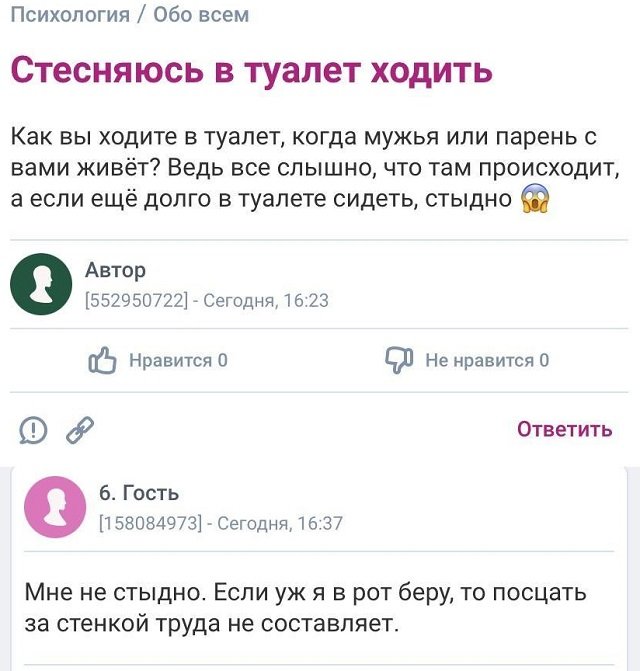Go to the Обо всем category
This screenshot has height=671, width=640.
point(201,14)
